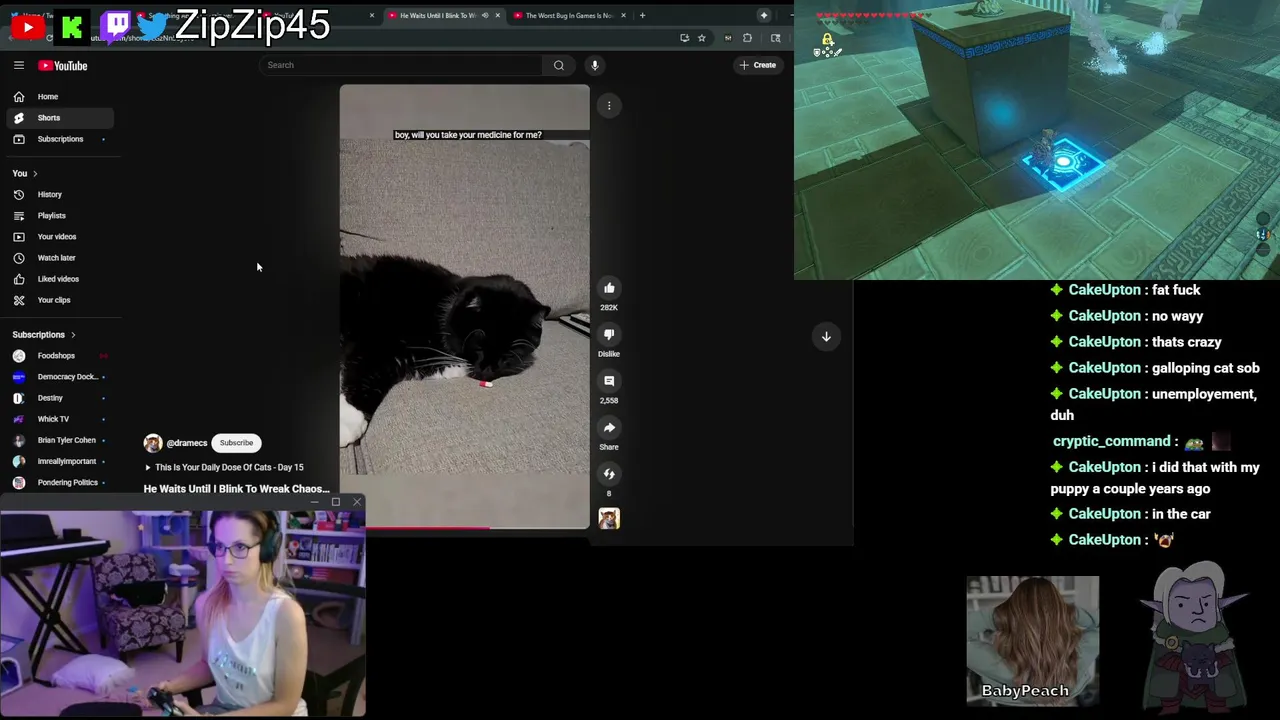Close 'The Worst Bug In Games' tab

coord(623,15)
